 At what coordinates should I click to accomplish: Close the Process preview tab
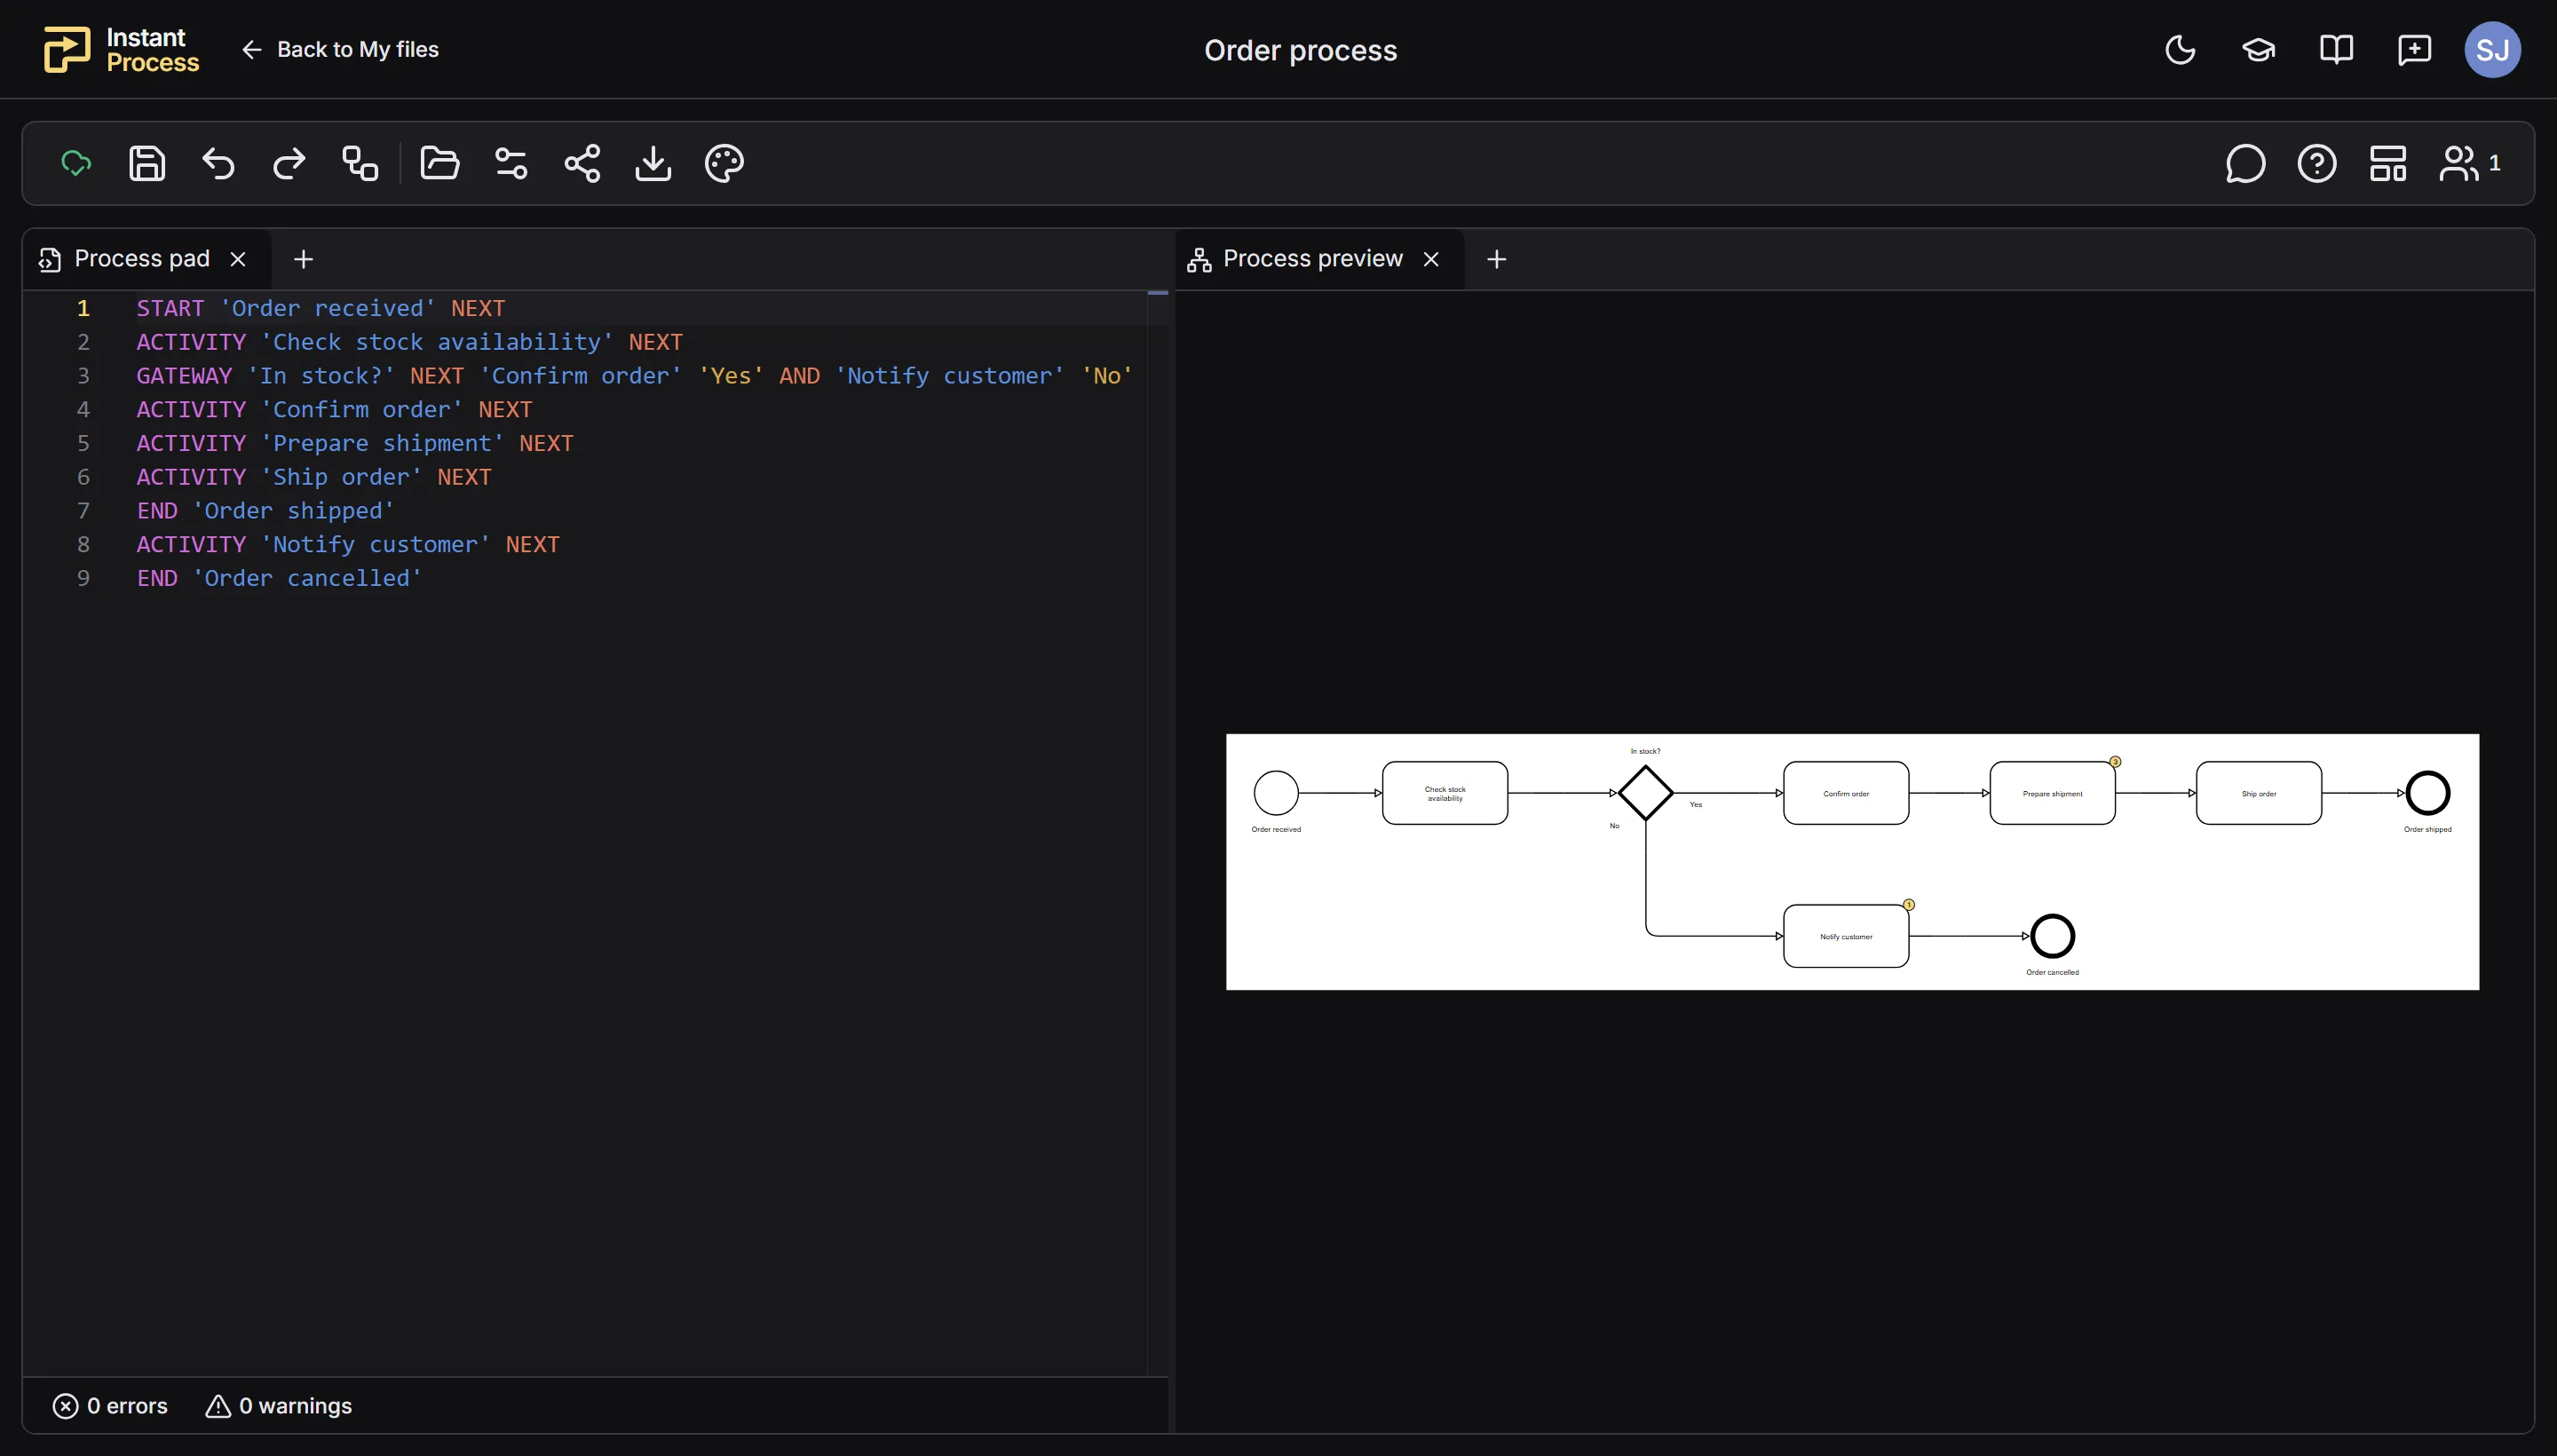pos(1431,259)
